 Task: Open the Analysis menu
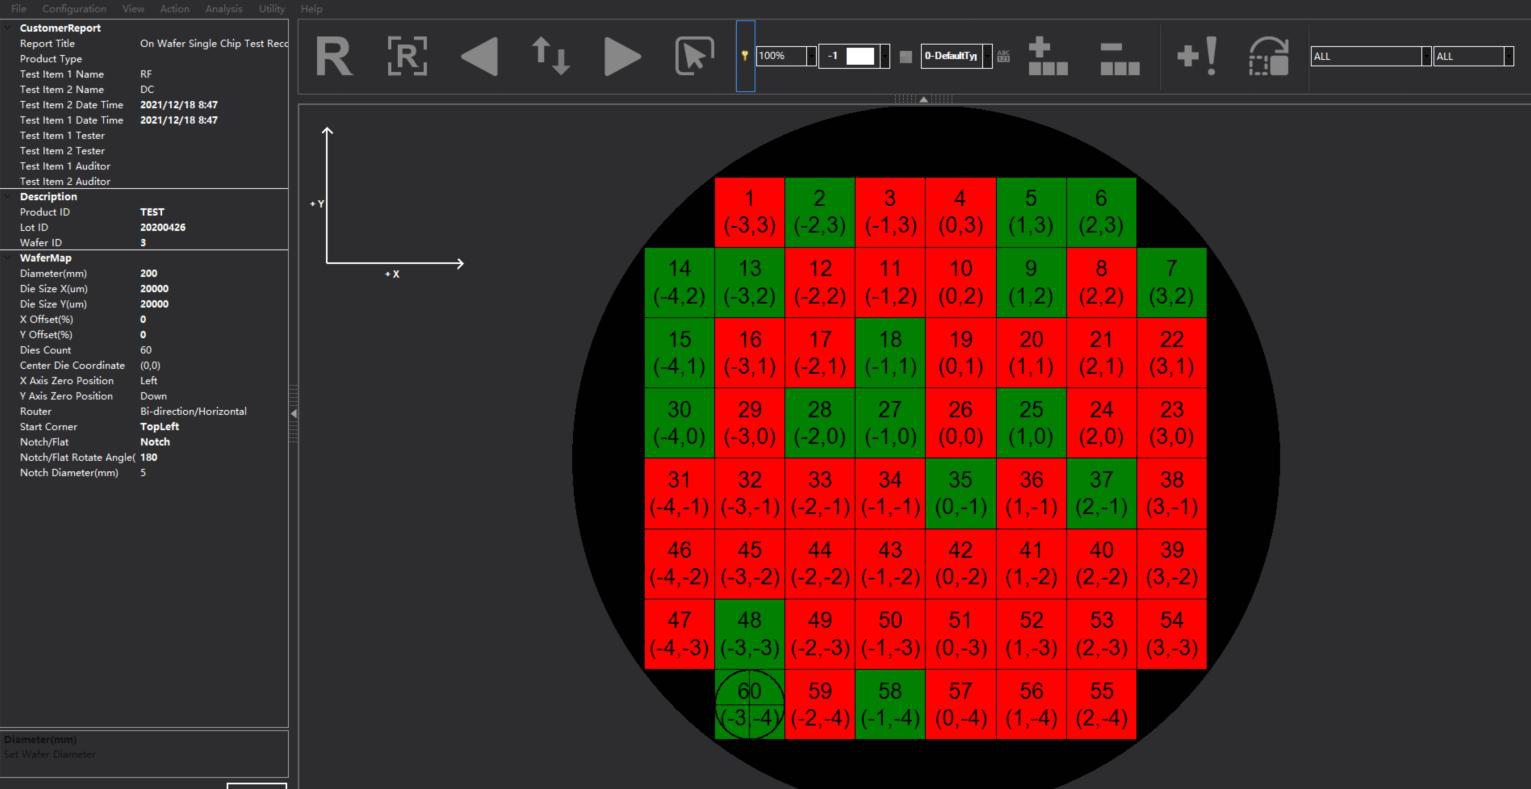coord(224,9)
